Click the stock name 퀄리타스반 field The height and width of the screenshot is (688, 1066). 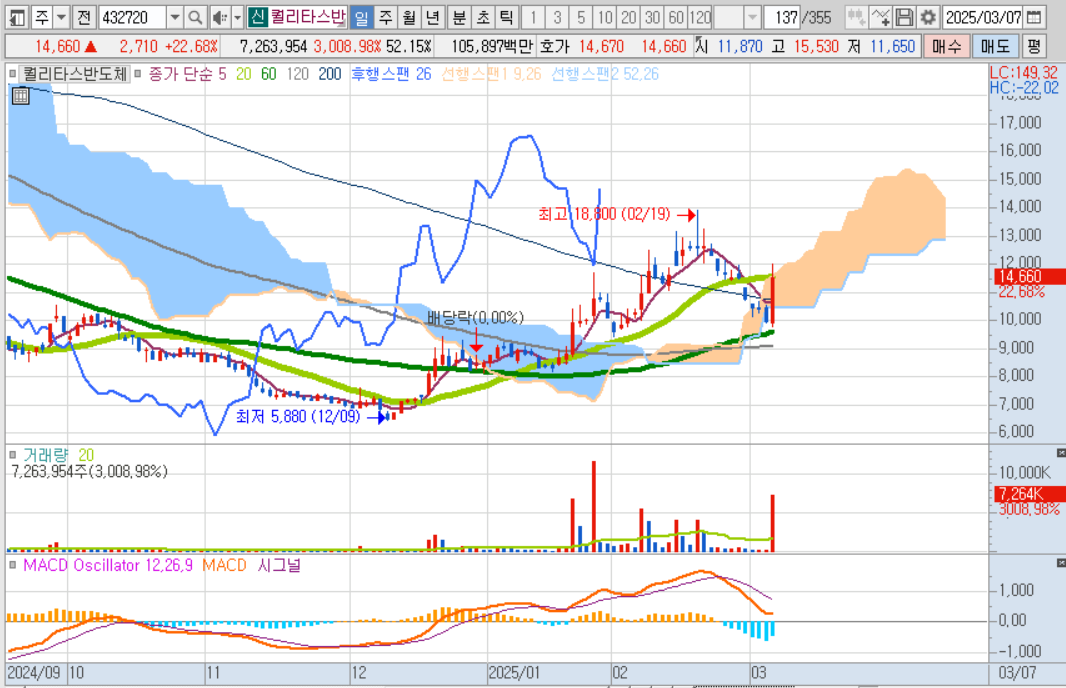pos(308,17)
